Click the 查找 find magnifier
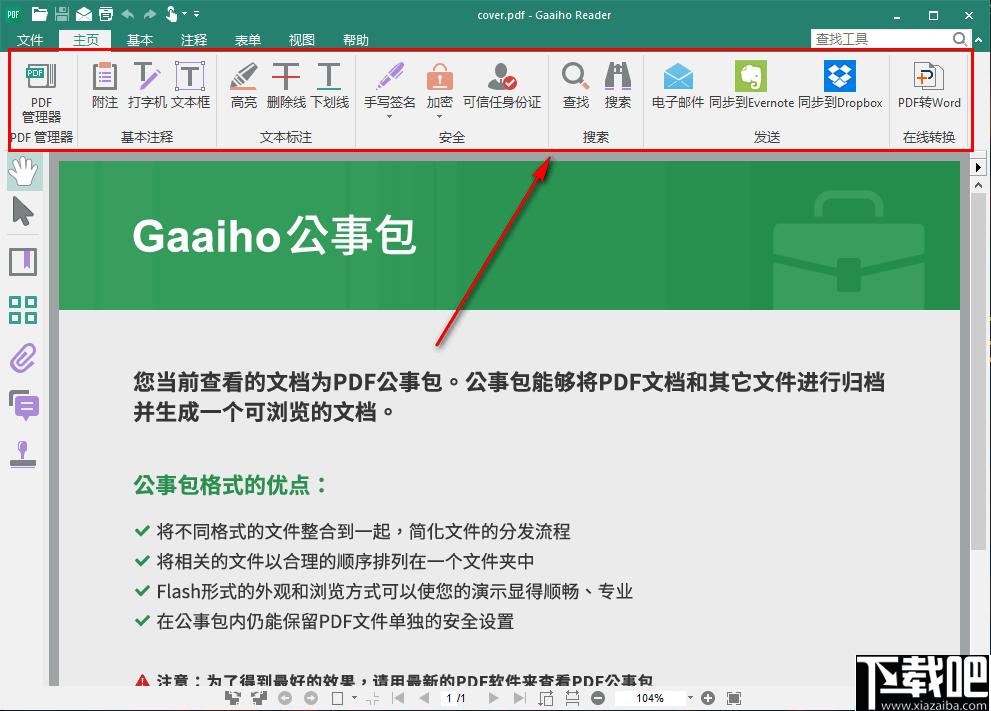The image size is (991, 711). tap(576, 85)
